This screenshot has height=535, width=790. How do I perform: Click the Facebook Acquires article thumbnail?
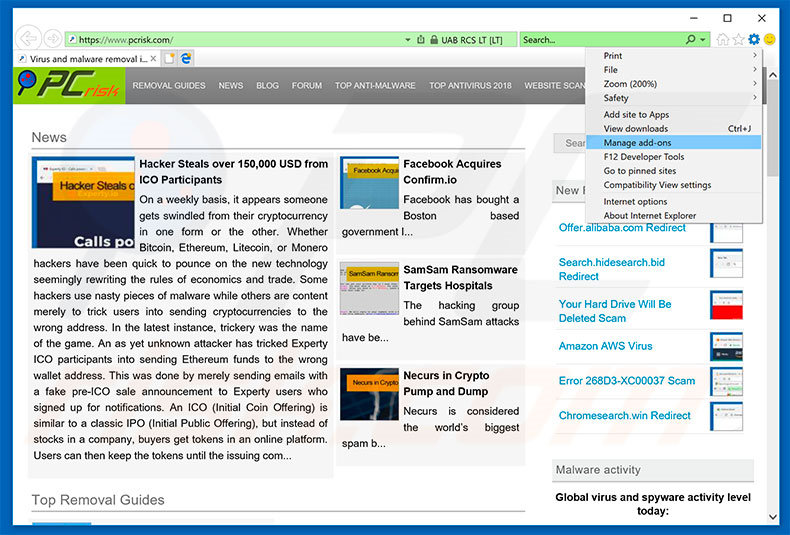[369, 183]
